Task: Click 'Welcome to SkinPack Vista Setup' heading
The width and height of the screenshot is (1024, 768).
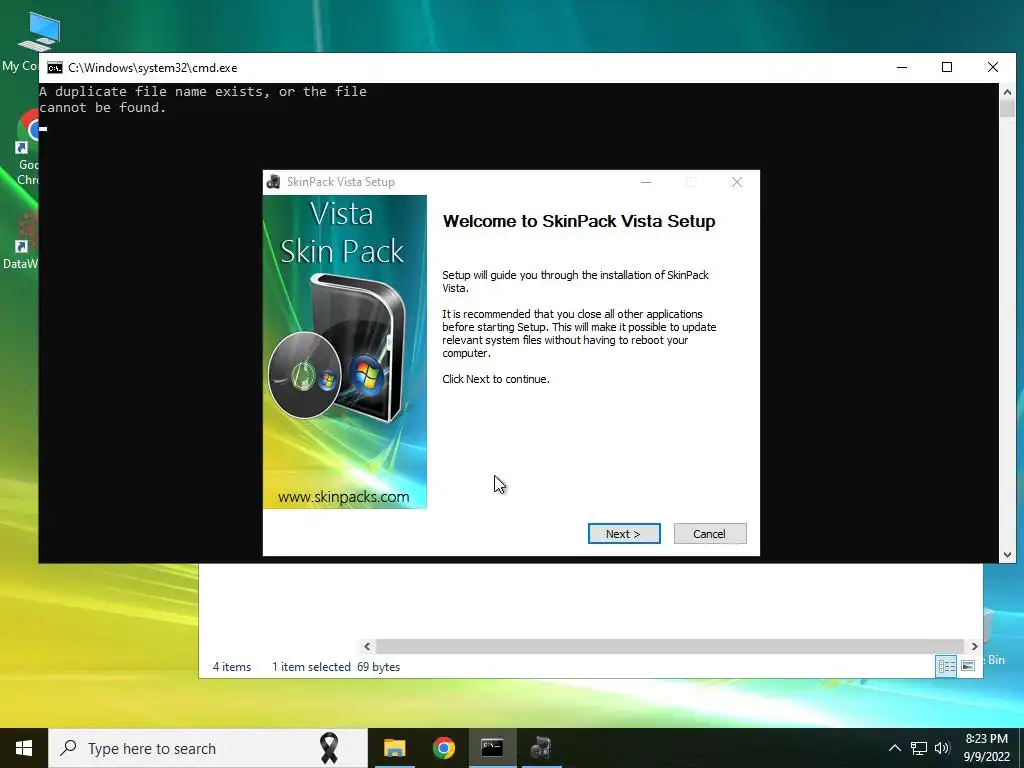Action: (x=579, y=221)
